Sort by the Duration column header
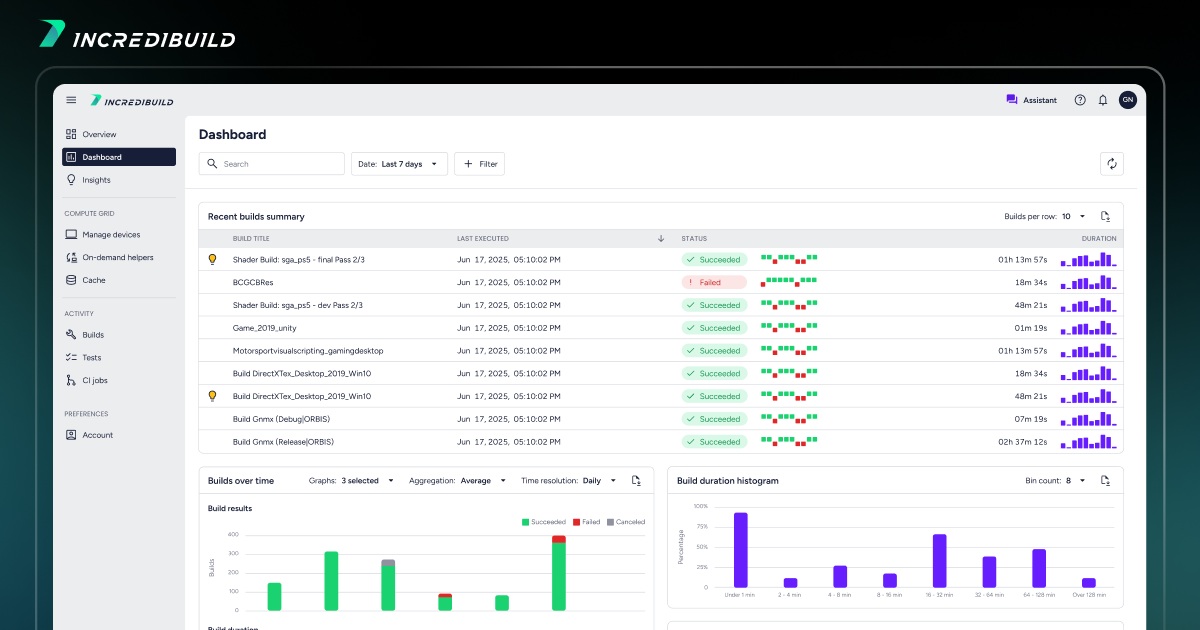This screenshot has width=1200, height=630. click(x=1099, y=239)
